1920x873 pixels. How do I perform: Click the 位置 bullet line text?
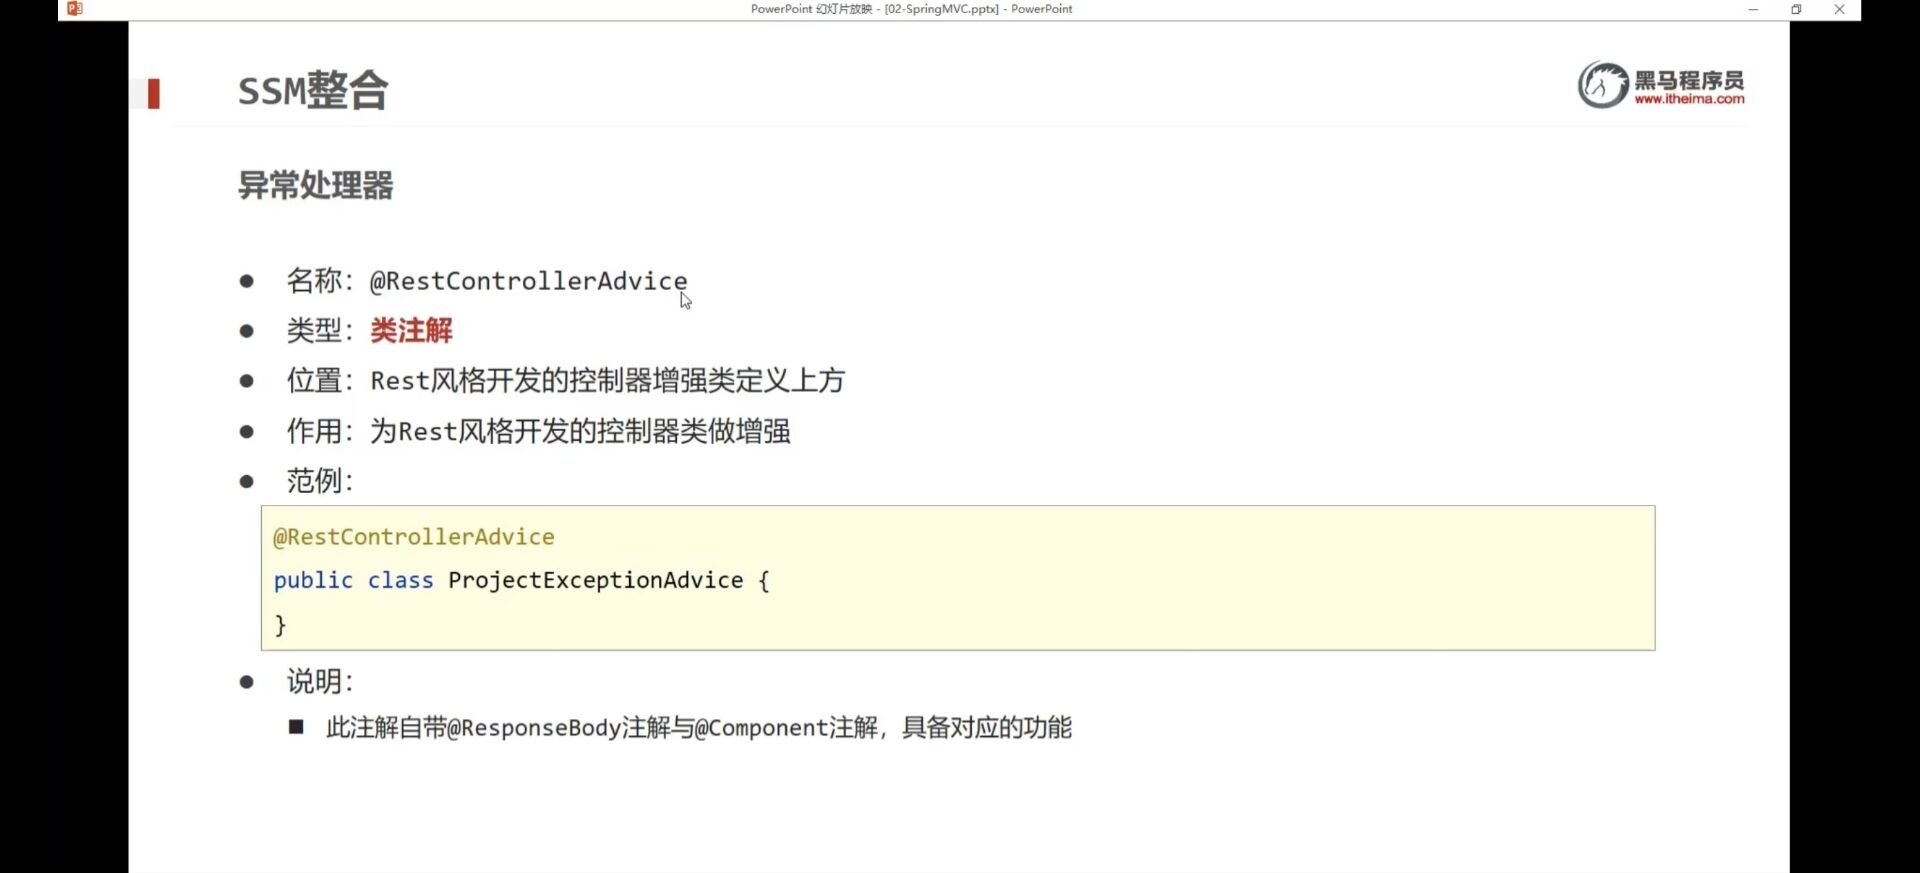pyautogui.click(x=566, y=380)
